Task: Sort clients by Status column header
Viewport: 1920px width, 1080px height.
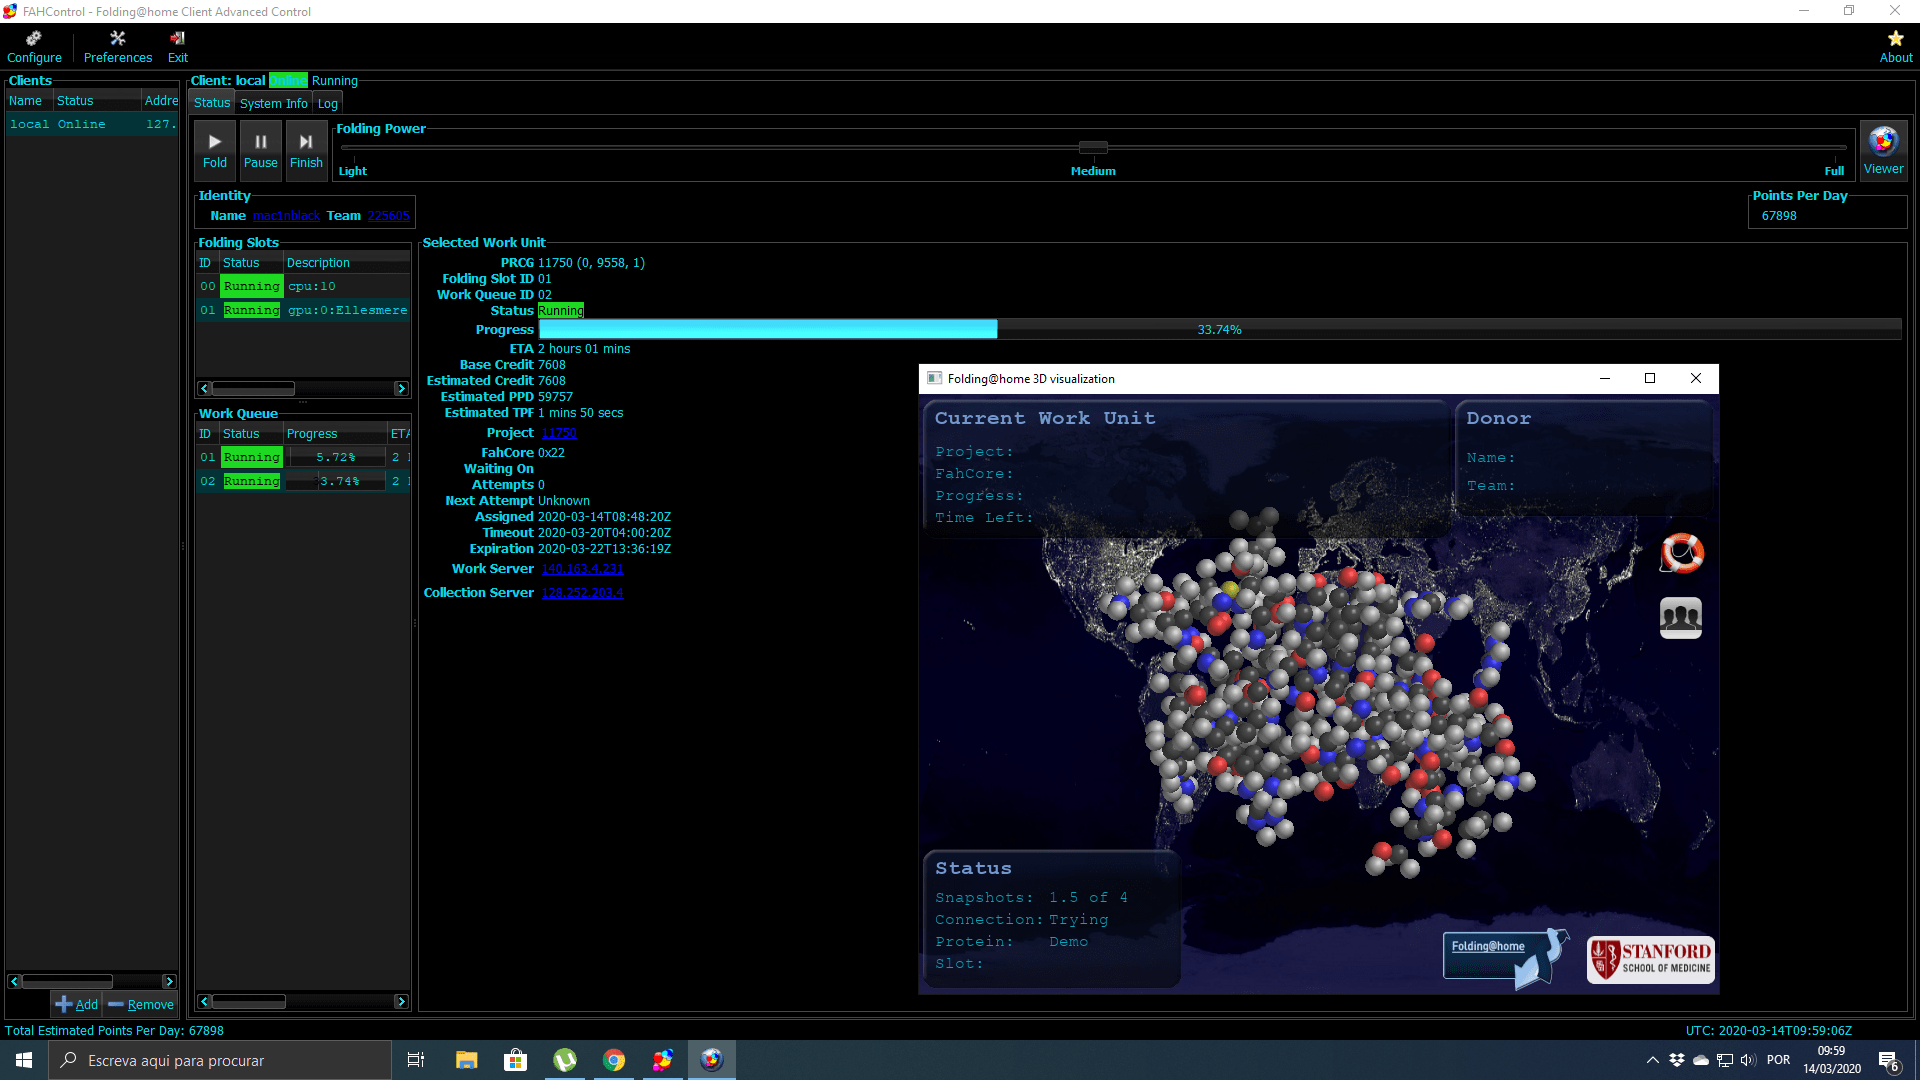Action: coord(96,101)
